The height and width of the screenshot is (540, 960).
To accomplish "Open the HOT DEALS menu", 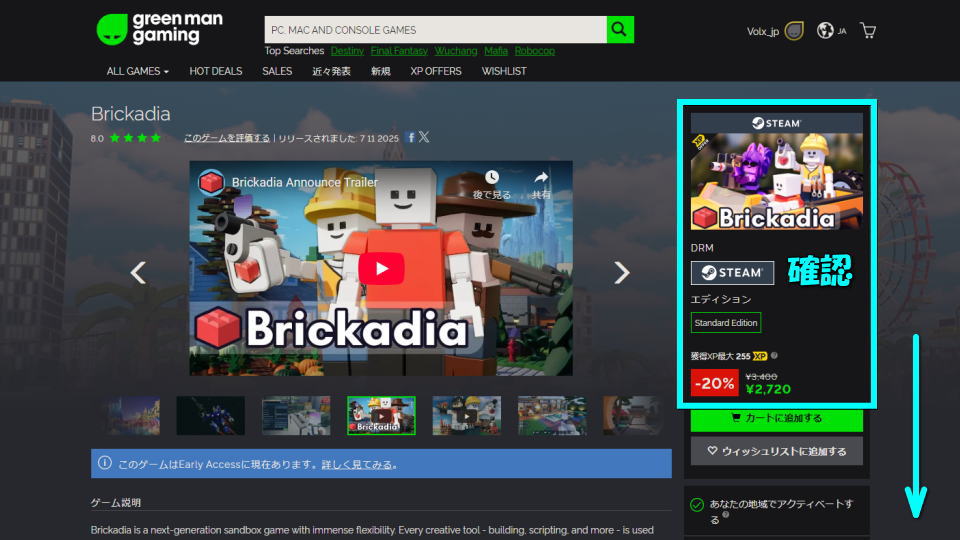I will pos(216,71).
